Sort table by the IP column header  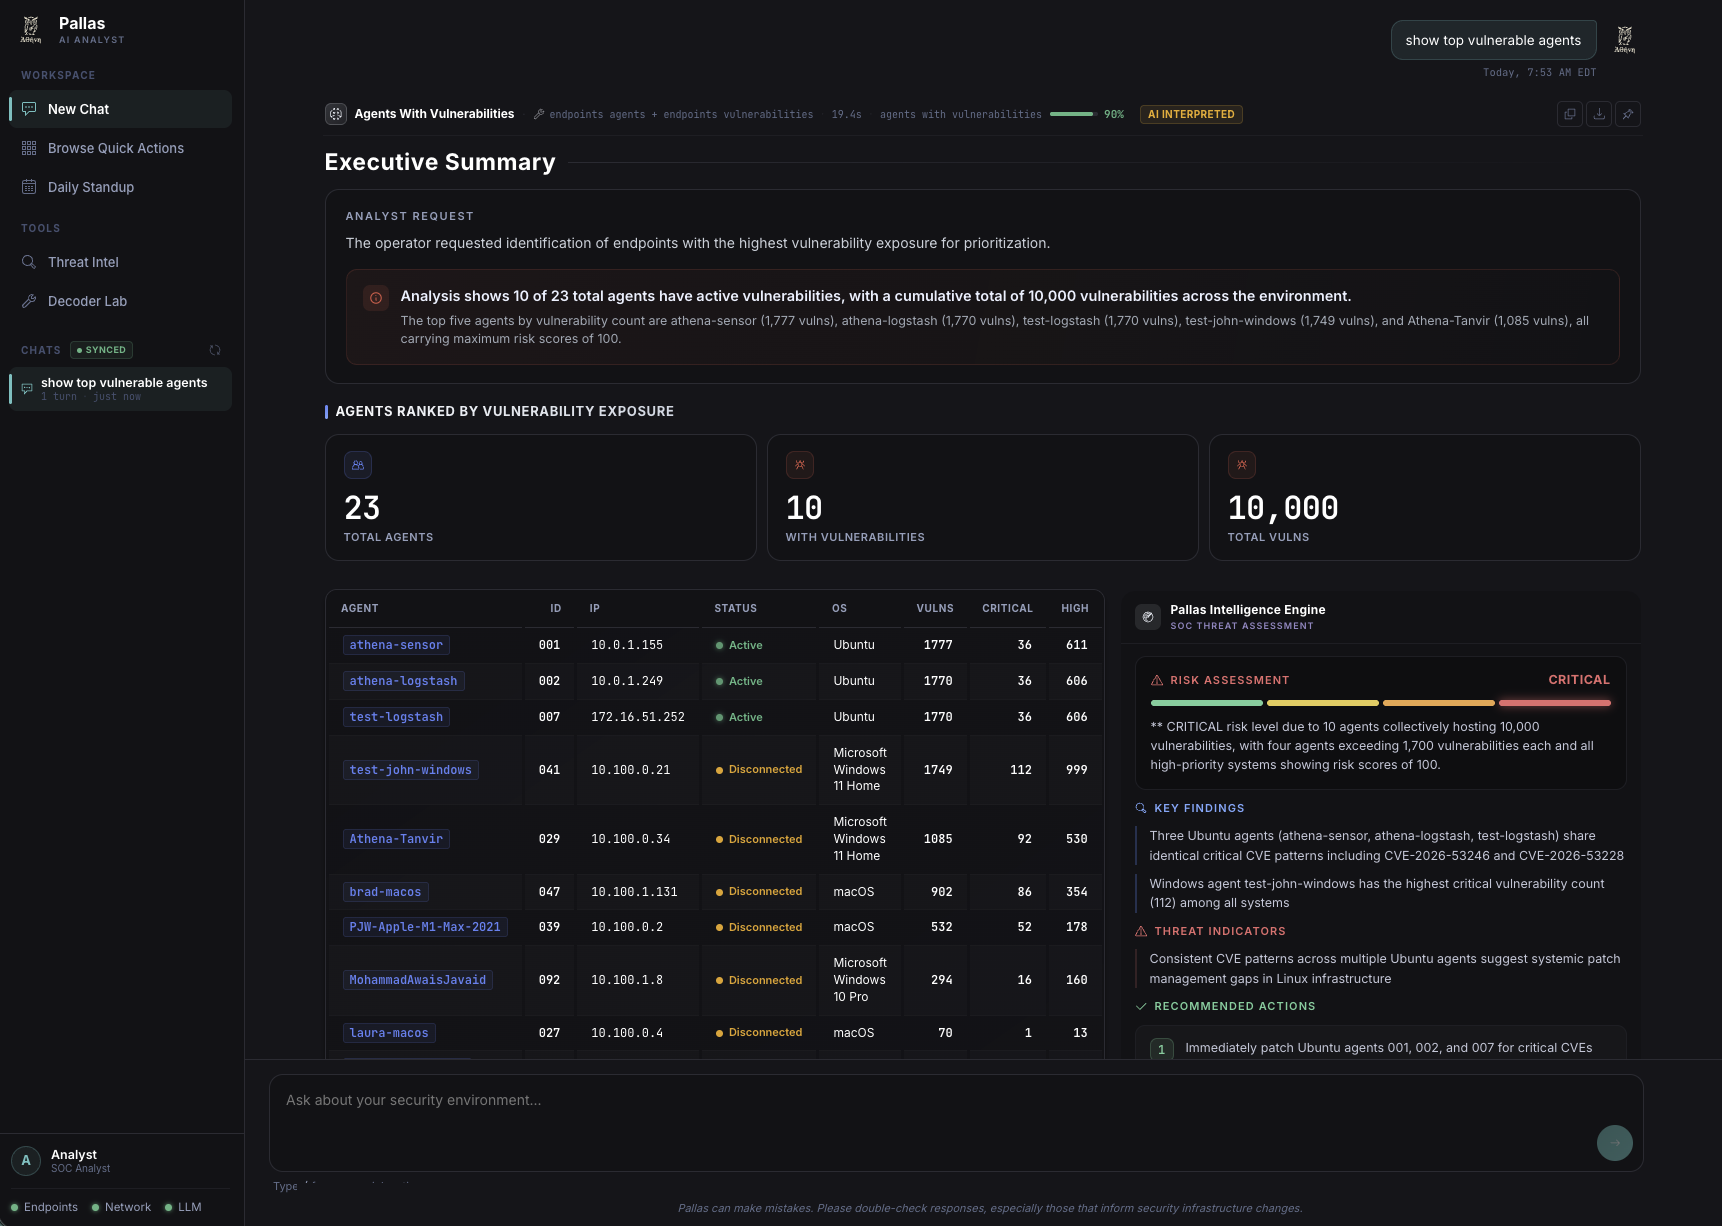595,608
